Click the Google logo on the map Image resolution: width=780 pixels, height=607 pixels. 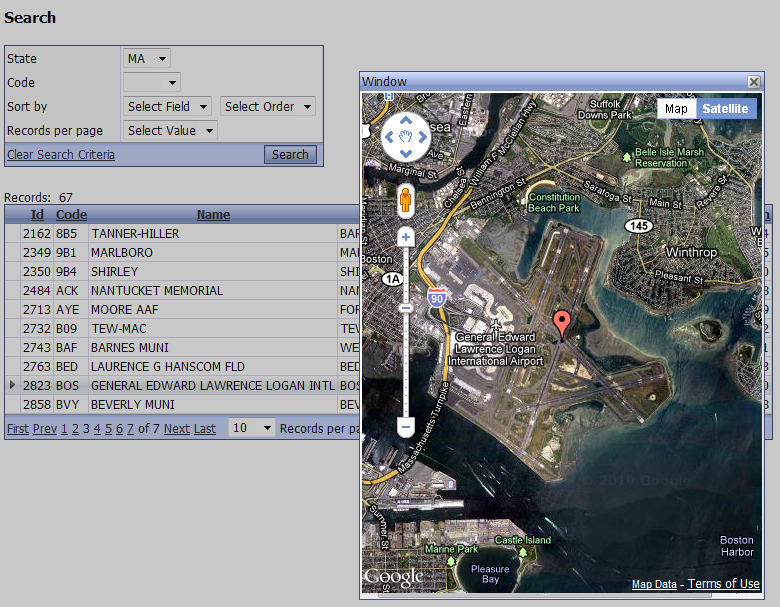[394, 577]
